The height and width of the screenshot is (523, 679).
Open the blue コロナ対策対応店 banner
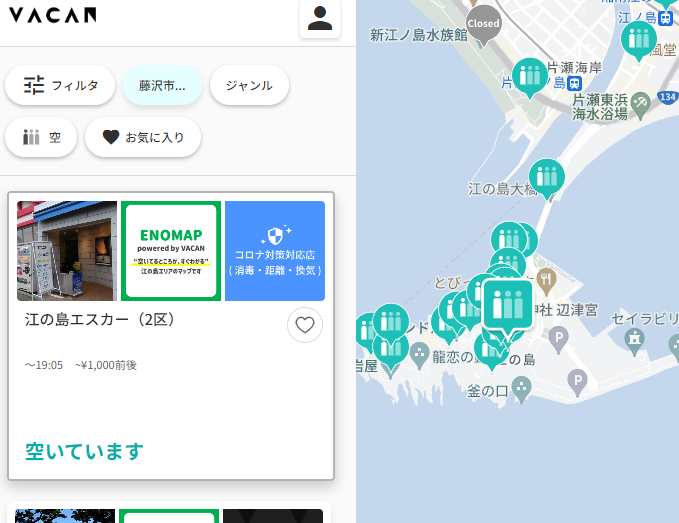point(275,251)
